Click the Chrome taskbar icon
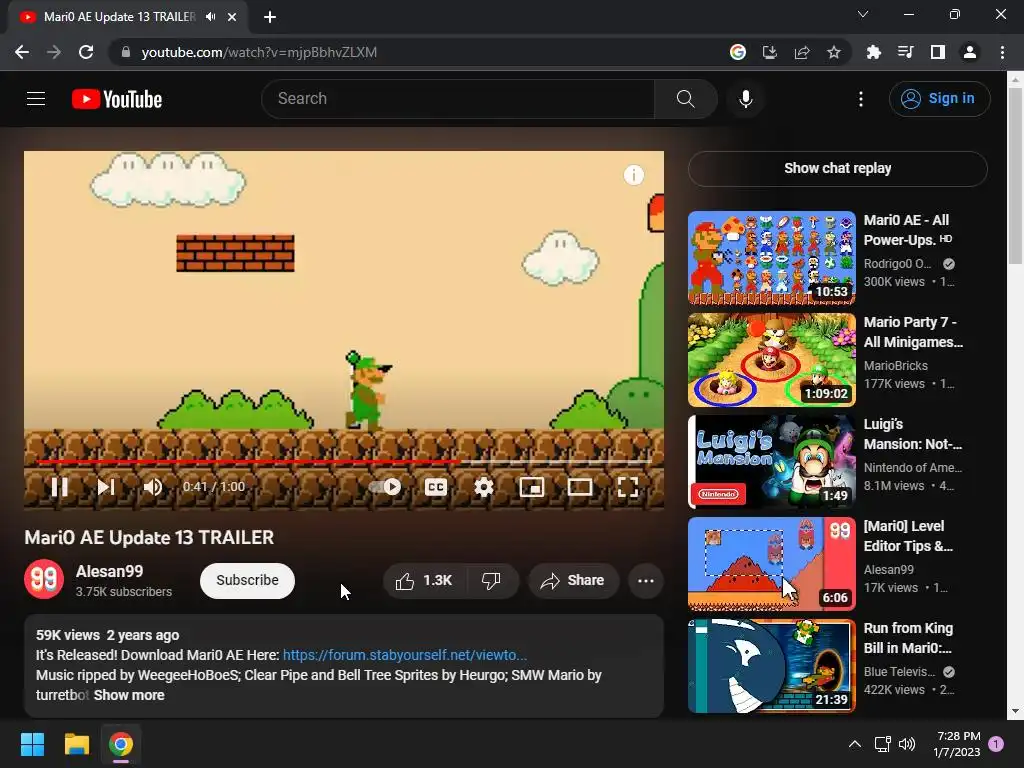This screenshot has width=1024, height=768. (x=121, y=744)
